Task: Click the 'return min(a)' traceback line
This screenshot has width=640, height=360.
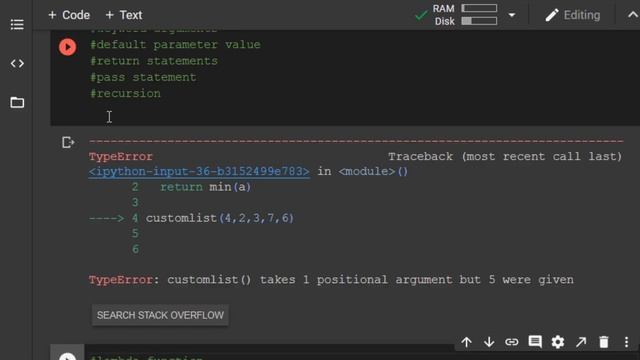Action: tap(205, 187)
